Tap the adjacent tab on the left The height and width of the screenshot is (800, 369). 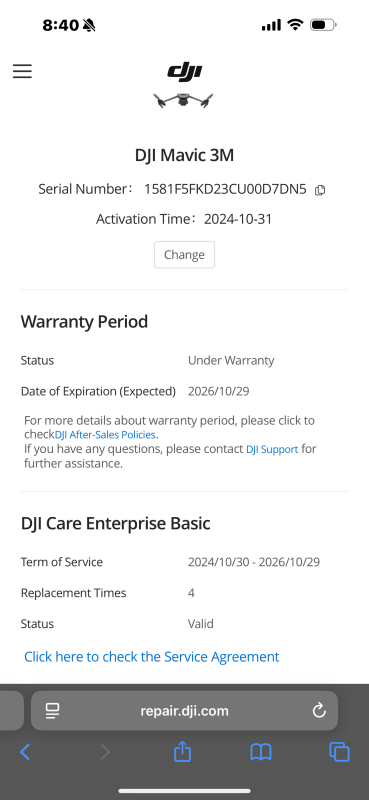click(x=11, y=711)
